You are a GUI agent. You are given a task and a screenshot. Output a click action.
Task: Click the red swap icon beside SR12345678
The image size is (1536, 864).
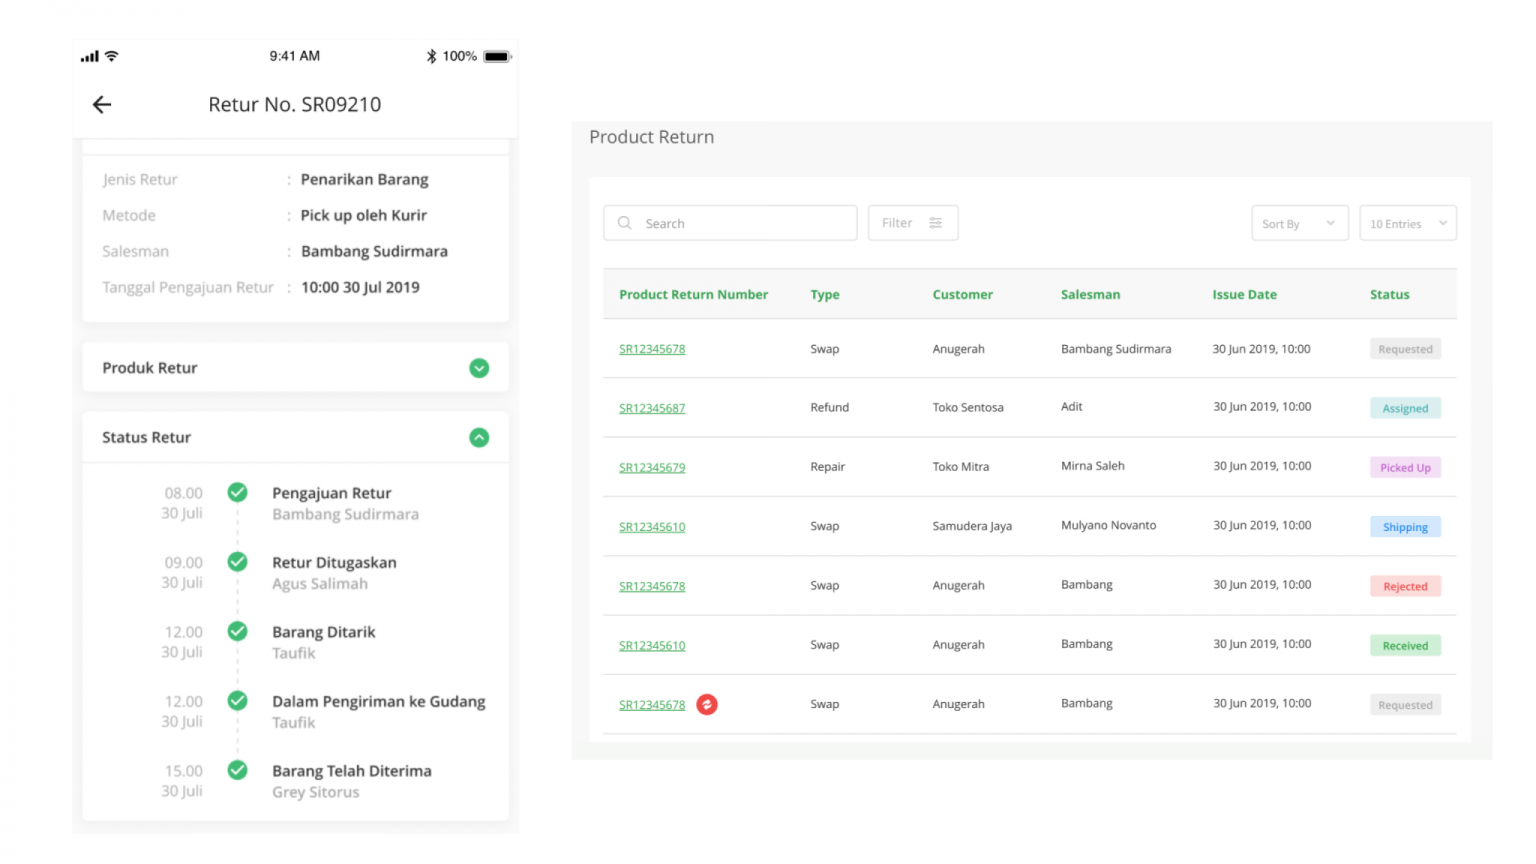coord(707,705)
